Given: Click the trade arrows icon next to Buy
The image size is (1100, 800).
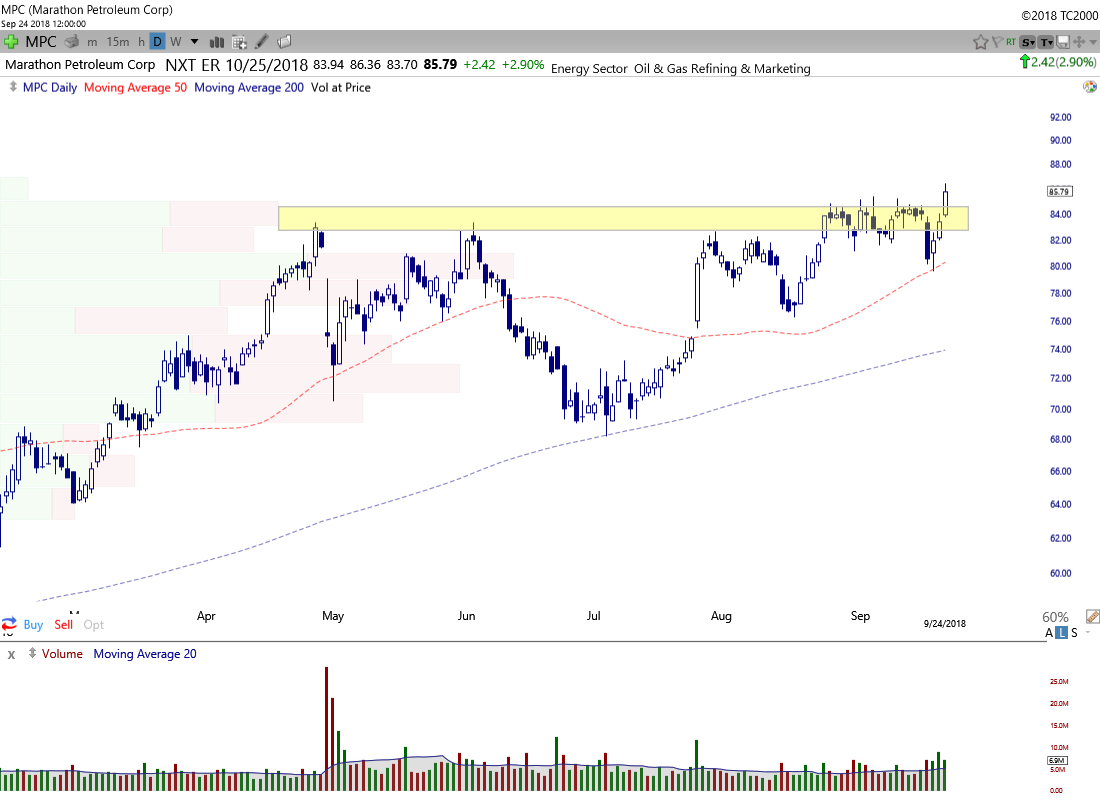Looking at the screenshot, I should click(9, 624).
